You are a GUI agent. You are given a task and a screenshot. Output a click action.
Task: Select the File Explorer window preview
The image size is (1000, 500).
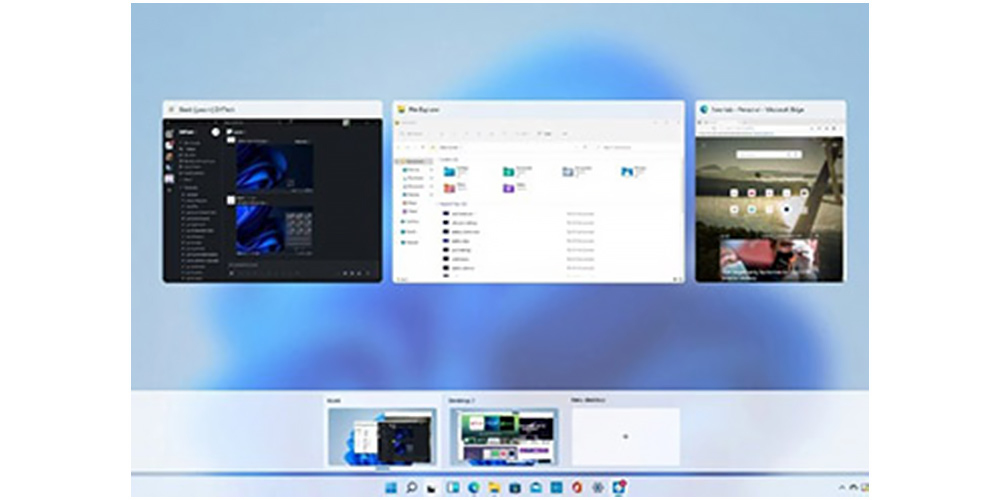538,200
